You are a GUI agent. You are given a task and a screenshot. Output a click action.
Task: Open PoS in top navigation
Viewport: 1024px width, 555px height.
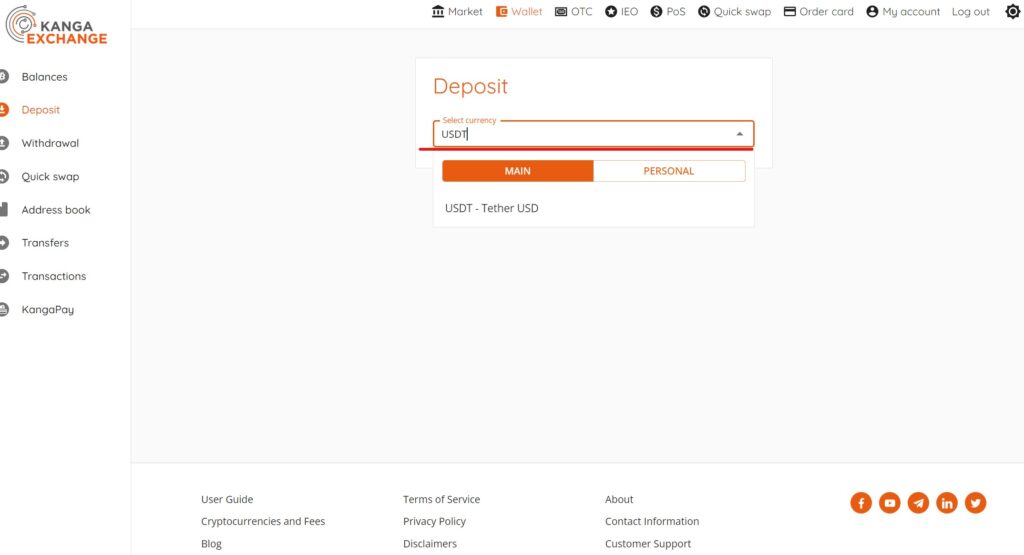(x=676, y=12)
